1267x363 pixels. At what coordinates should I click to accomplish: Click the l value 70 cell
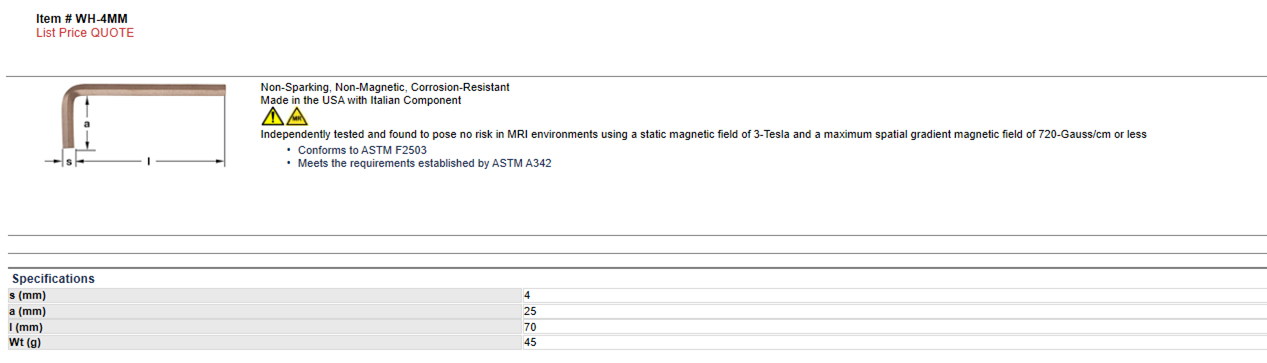tap(894, 327)
